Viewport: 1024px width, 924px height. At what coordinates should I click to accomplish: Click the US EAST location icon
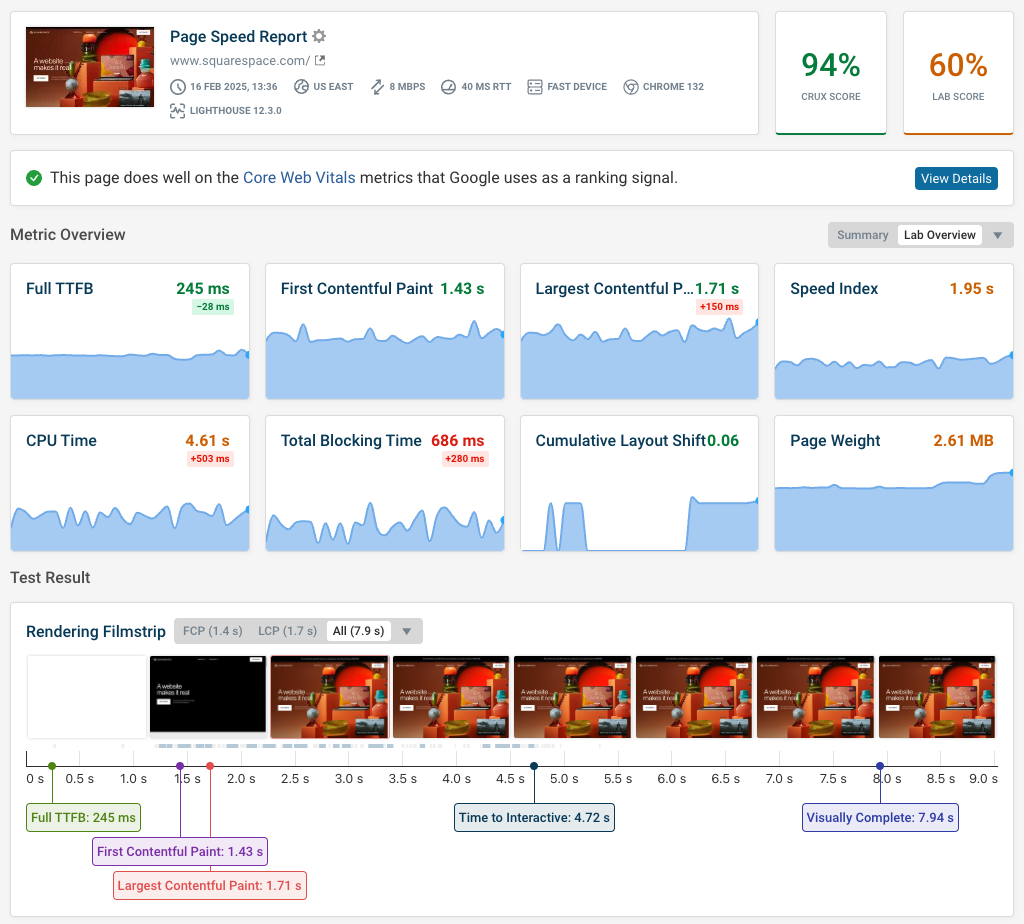click(301, 87)
